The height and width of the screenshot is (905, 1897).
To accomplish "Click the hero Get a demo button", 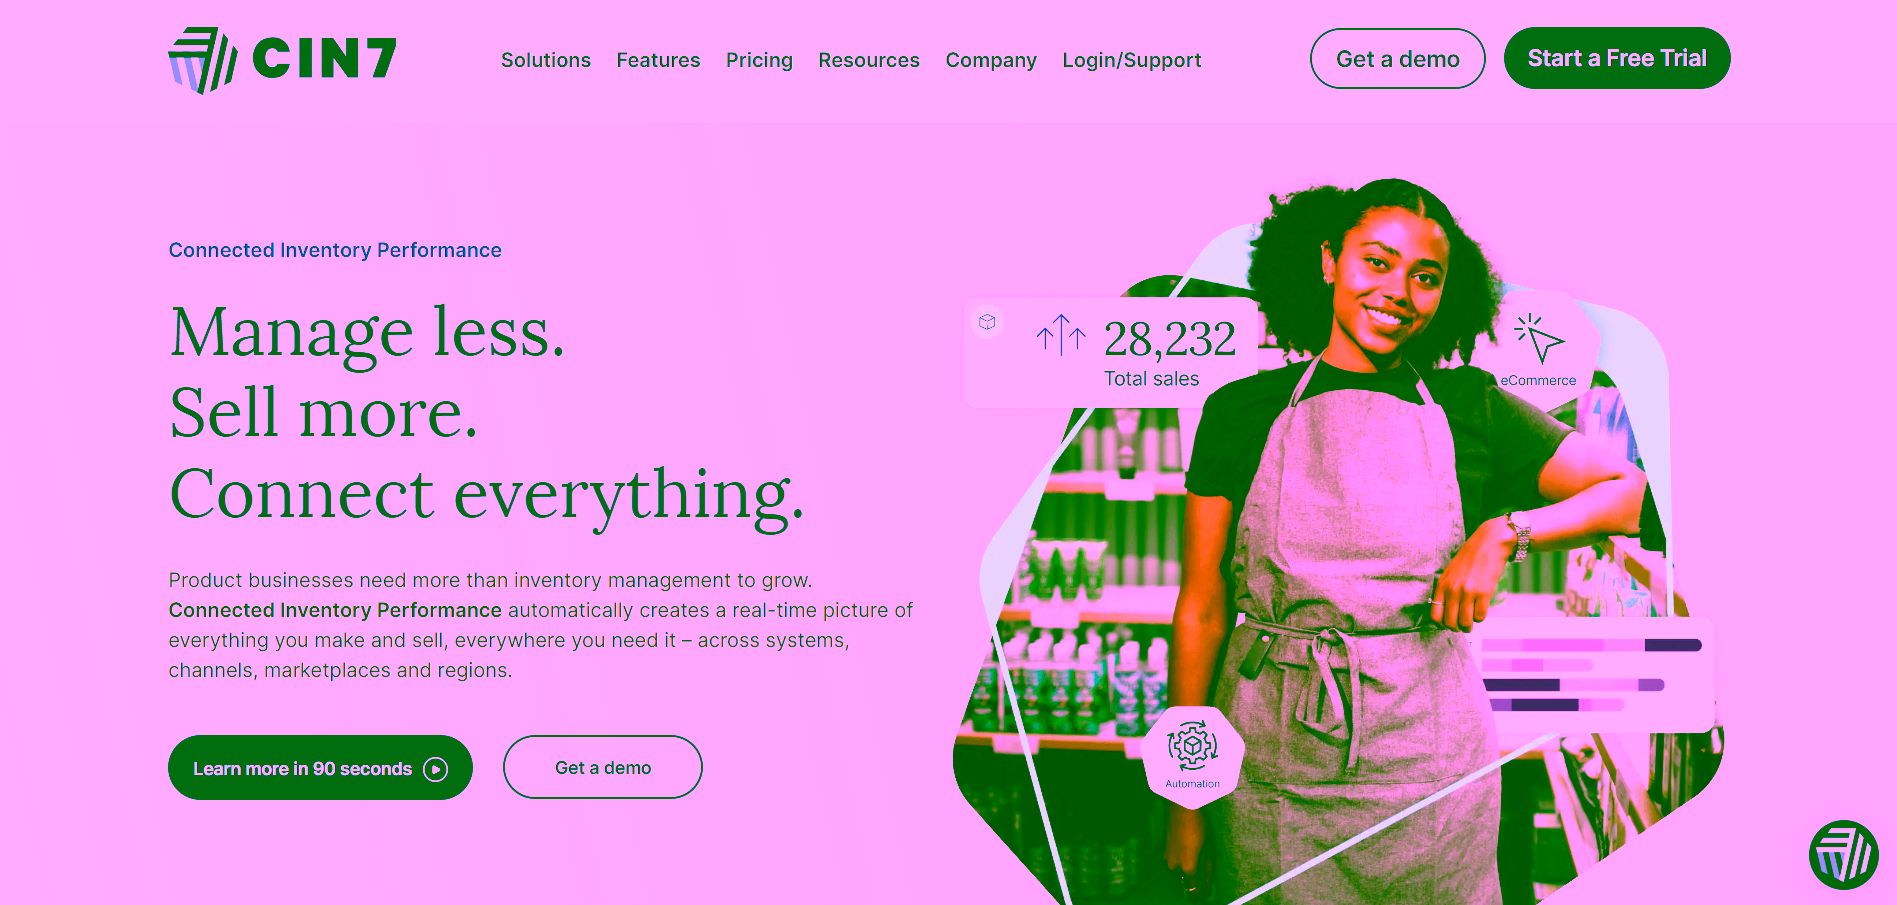I will [x=603, y=767].
